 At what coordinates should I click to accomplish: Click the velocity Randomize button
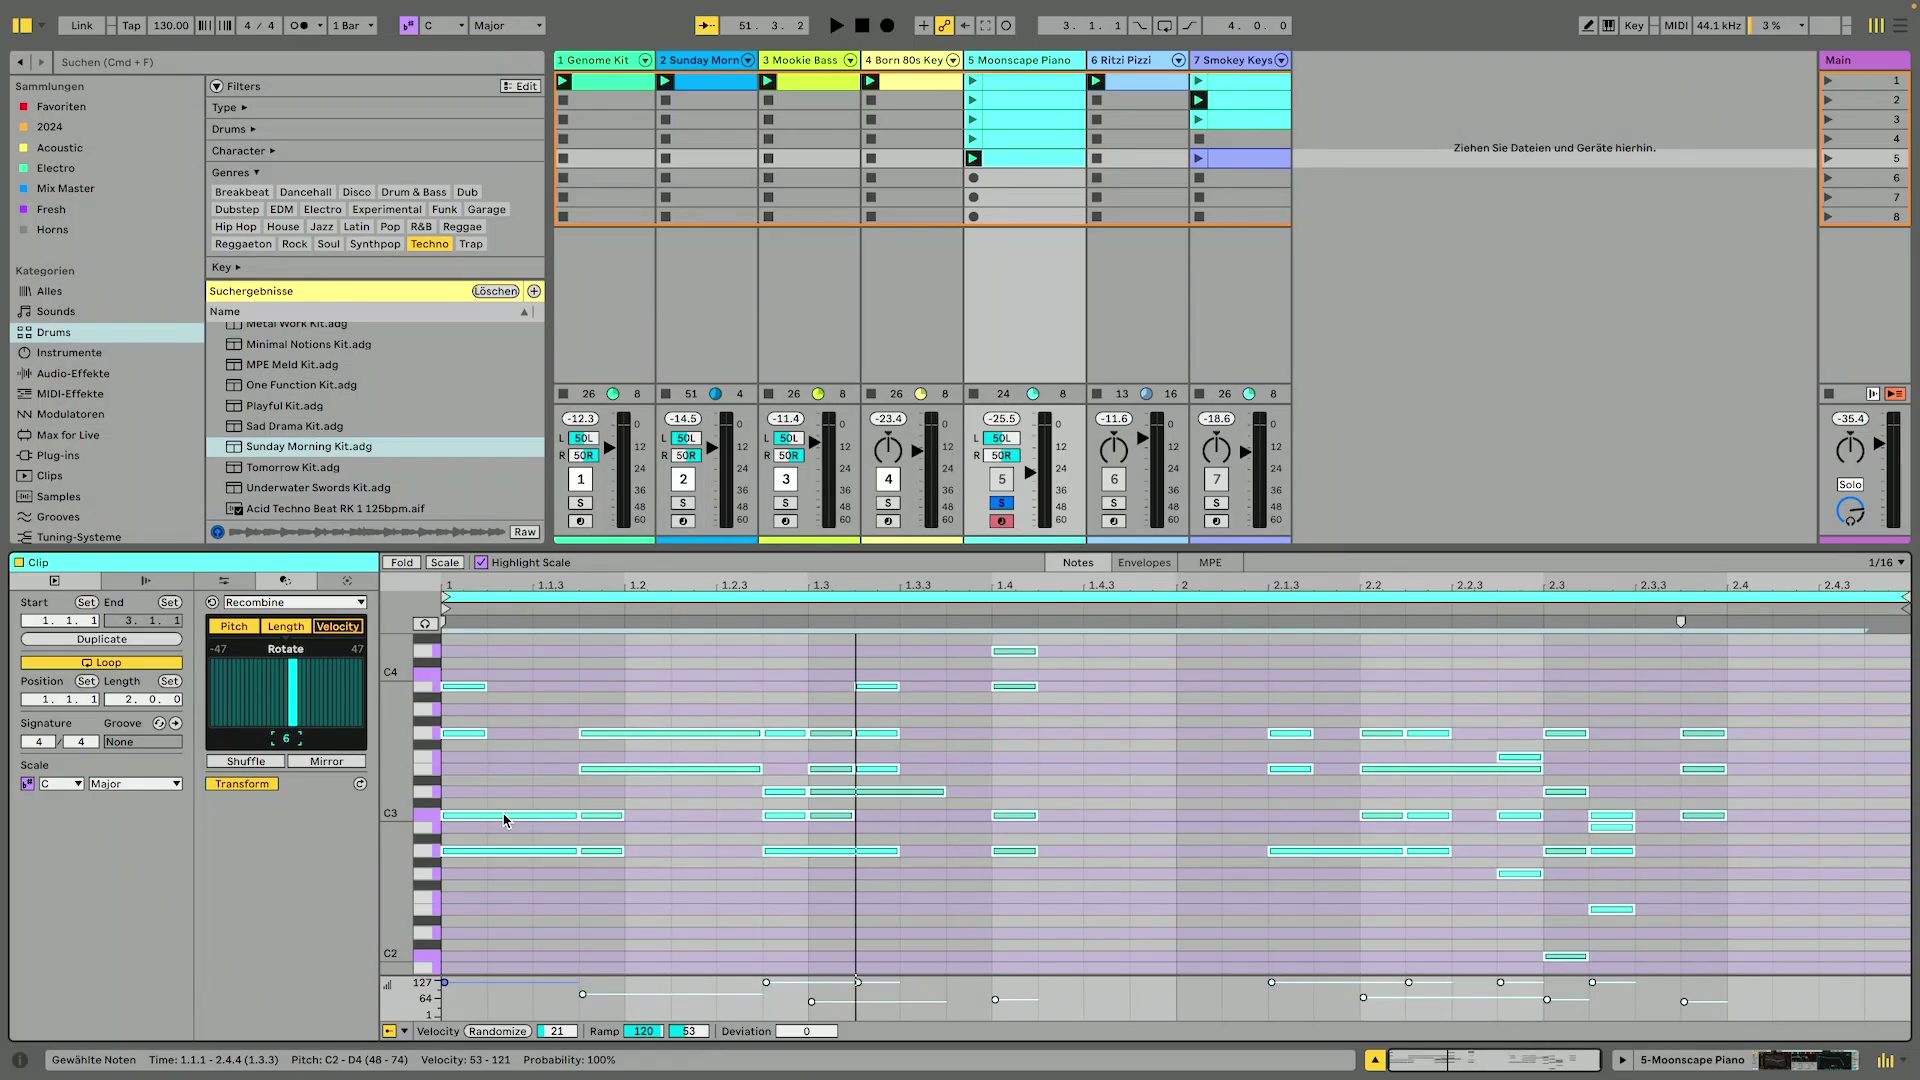497,1032
